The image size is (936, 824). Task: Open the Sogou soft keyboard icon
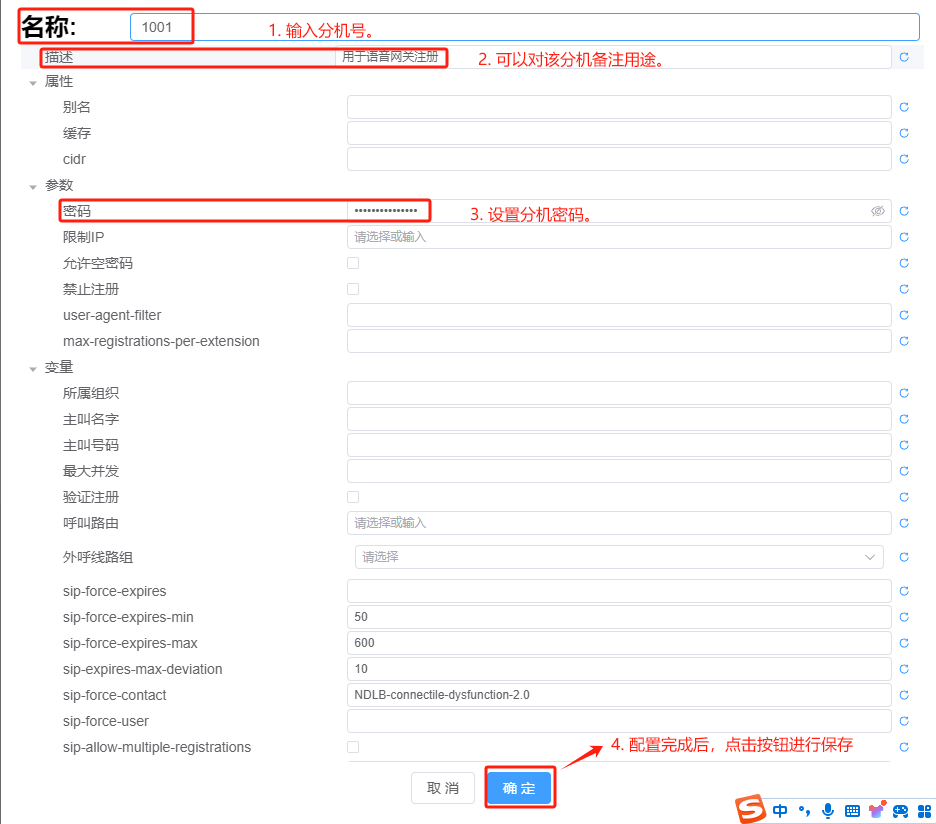pos(852,810)
